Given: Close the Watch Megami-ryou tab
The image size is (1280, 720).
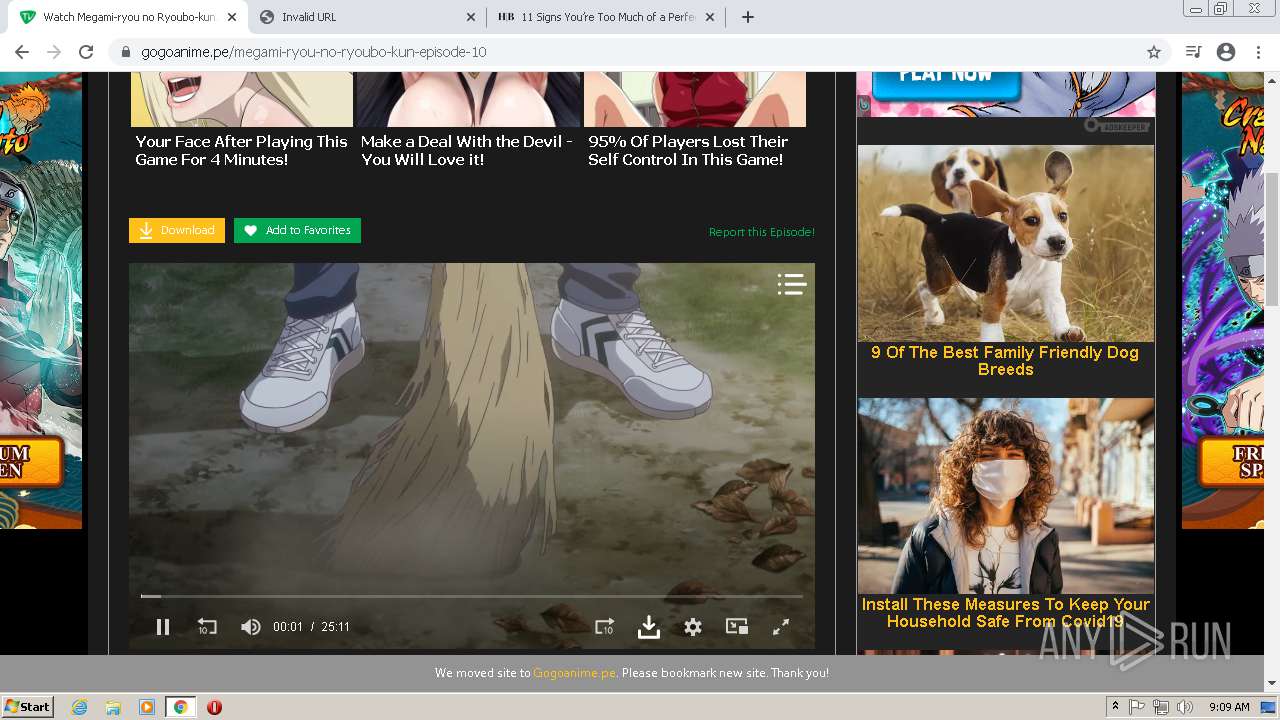Looking at the screenshot, I should pos(231,17).
